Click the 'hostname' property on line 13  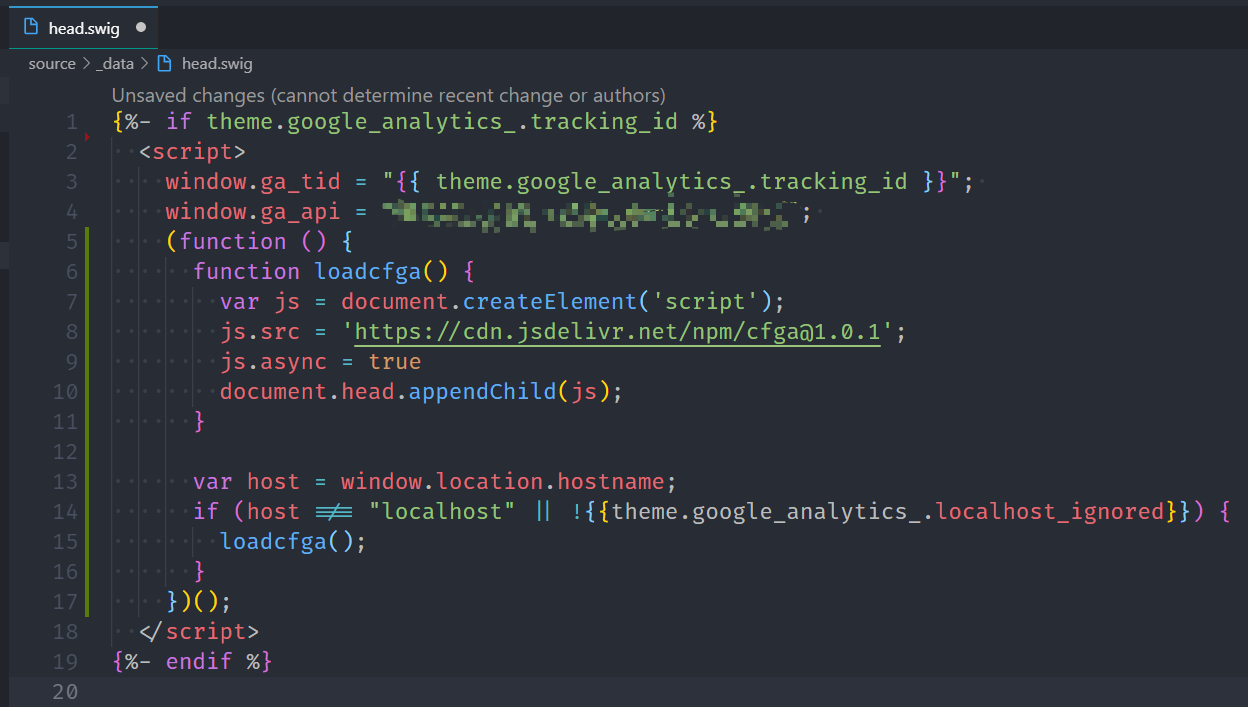pyautogui.click(x=610, y=482)
